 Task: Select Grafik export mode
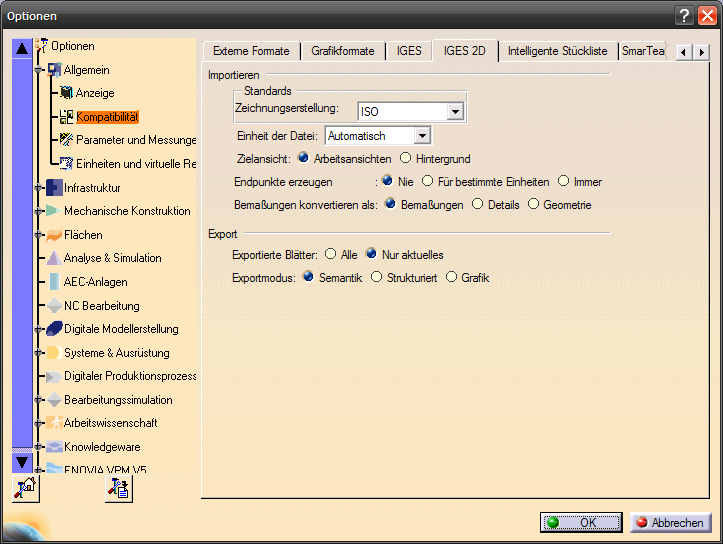451,277
